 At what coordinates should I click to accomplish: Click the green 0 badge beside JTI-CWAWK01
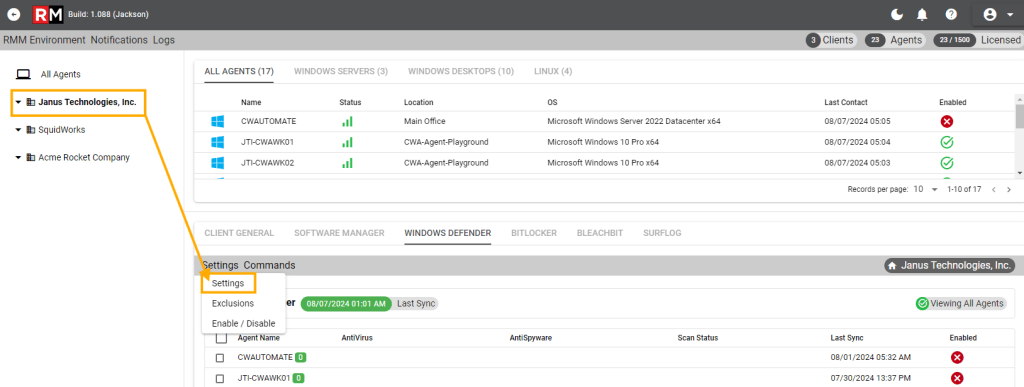click(x=298, y=379)
